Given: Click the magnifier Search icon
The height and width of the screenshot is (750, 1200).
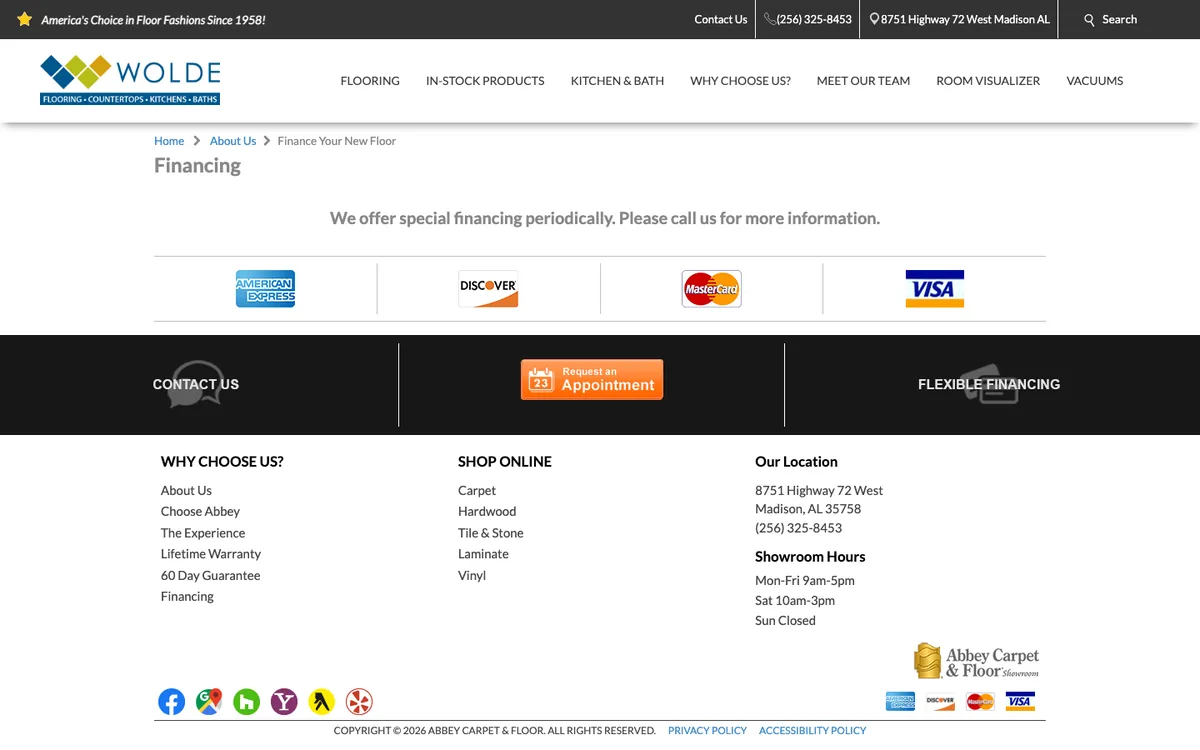Looking at the screenshot, I should (x=1089, y=20).
